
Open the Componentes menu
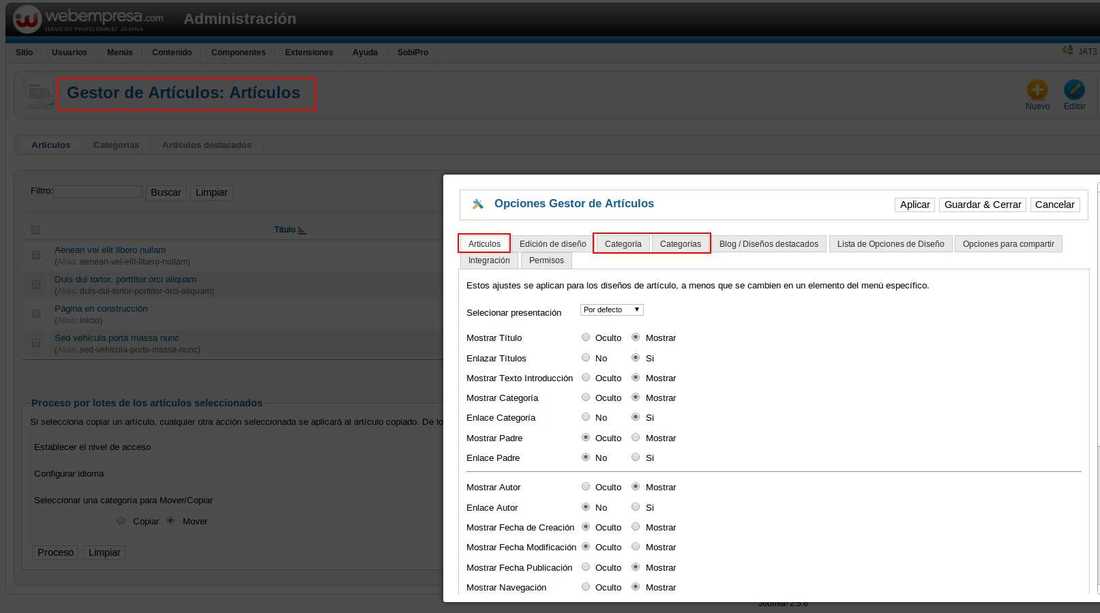239,52
